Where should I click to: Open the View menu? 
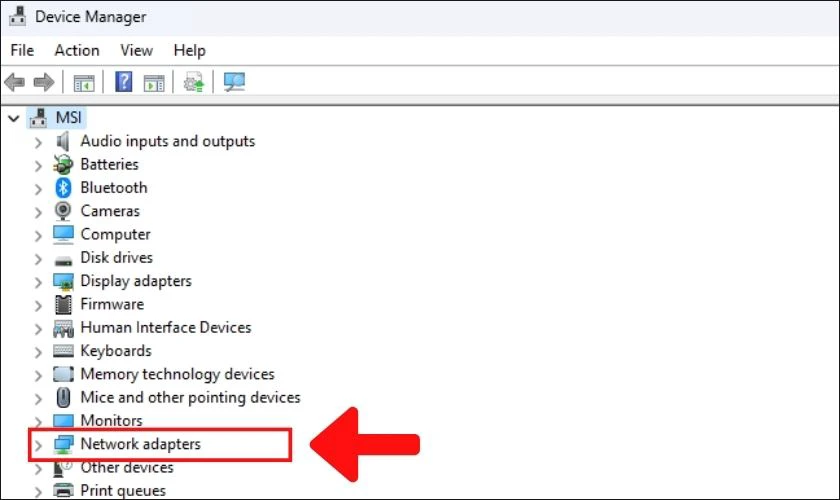coord(136,50)
